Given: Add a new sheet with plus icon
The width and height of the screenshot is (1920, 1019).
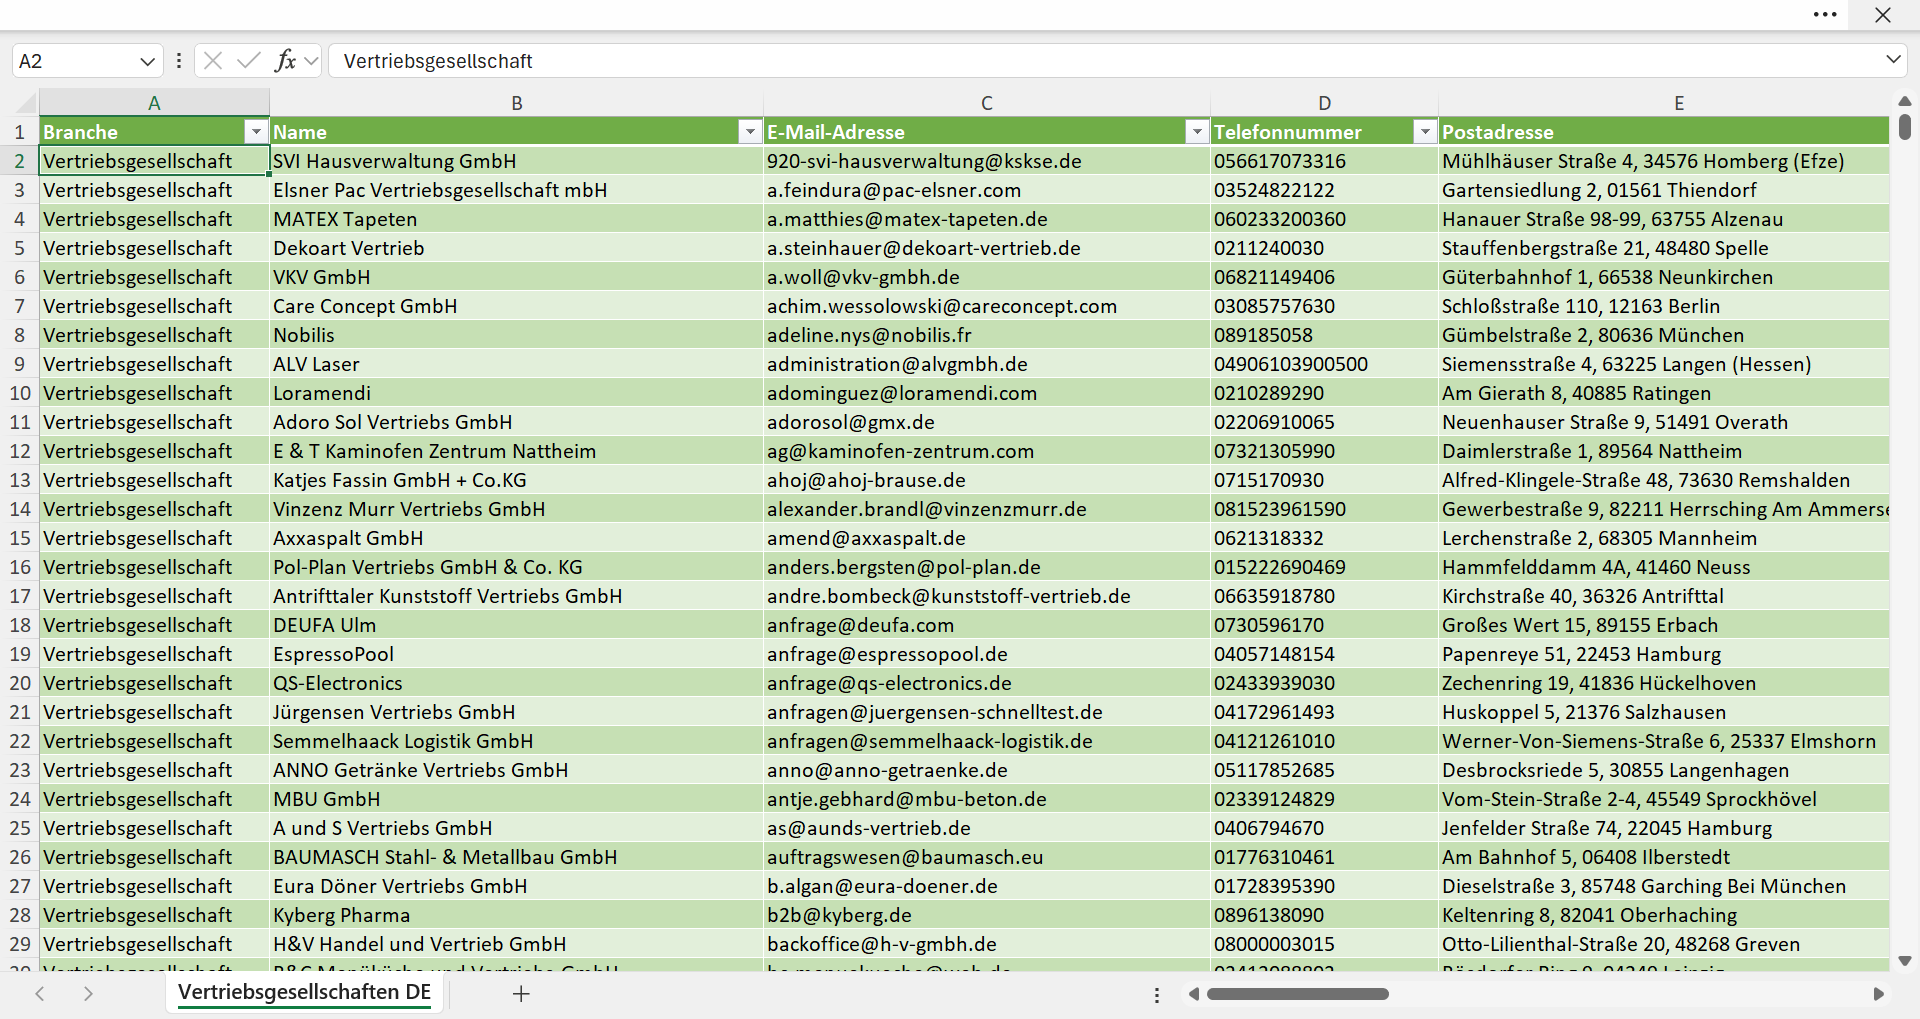Looking at the screenshot, I should [521, 993].
